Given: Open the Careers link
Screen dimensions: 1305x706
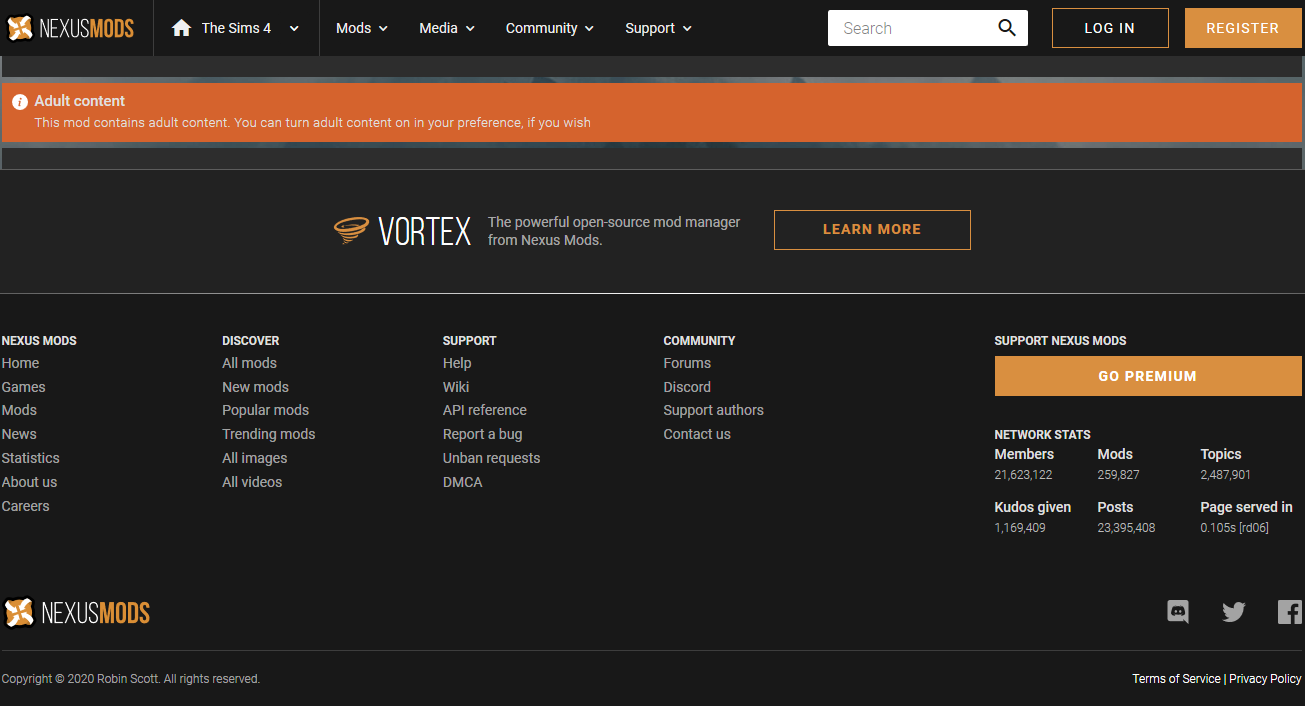Looking at the screenshot, I should [26, 506].
